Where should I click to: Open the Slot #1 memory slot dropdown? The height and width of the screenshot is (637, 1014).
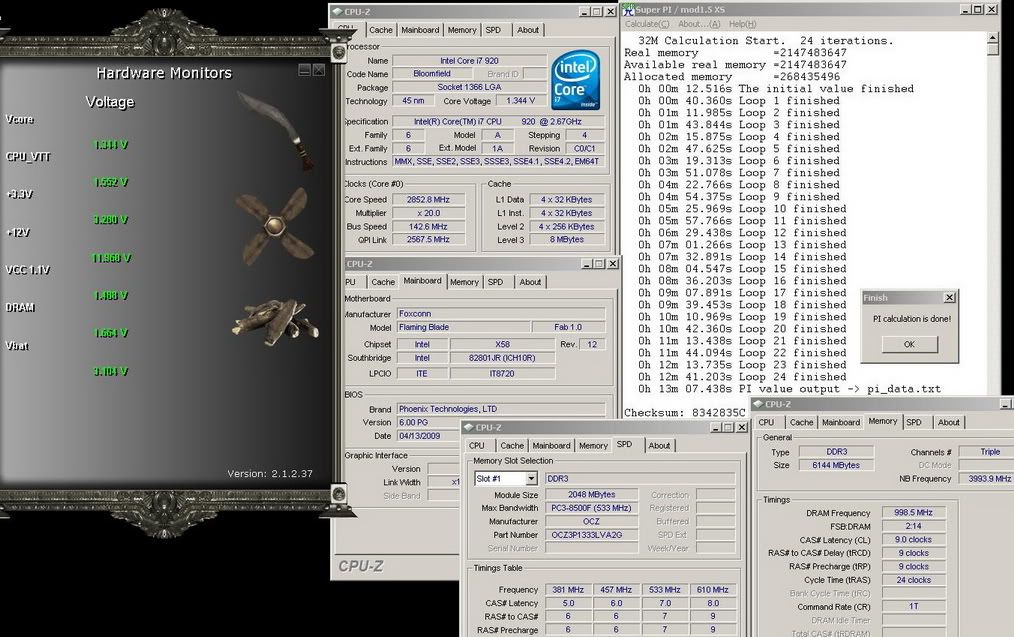(531, 479)
